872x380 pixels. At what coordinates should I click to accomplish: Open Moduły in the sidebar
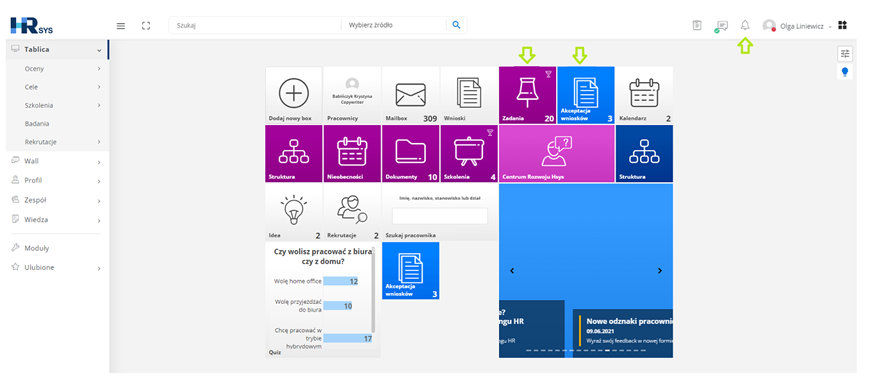coord(37,248)
